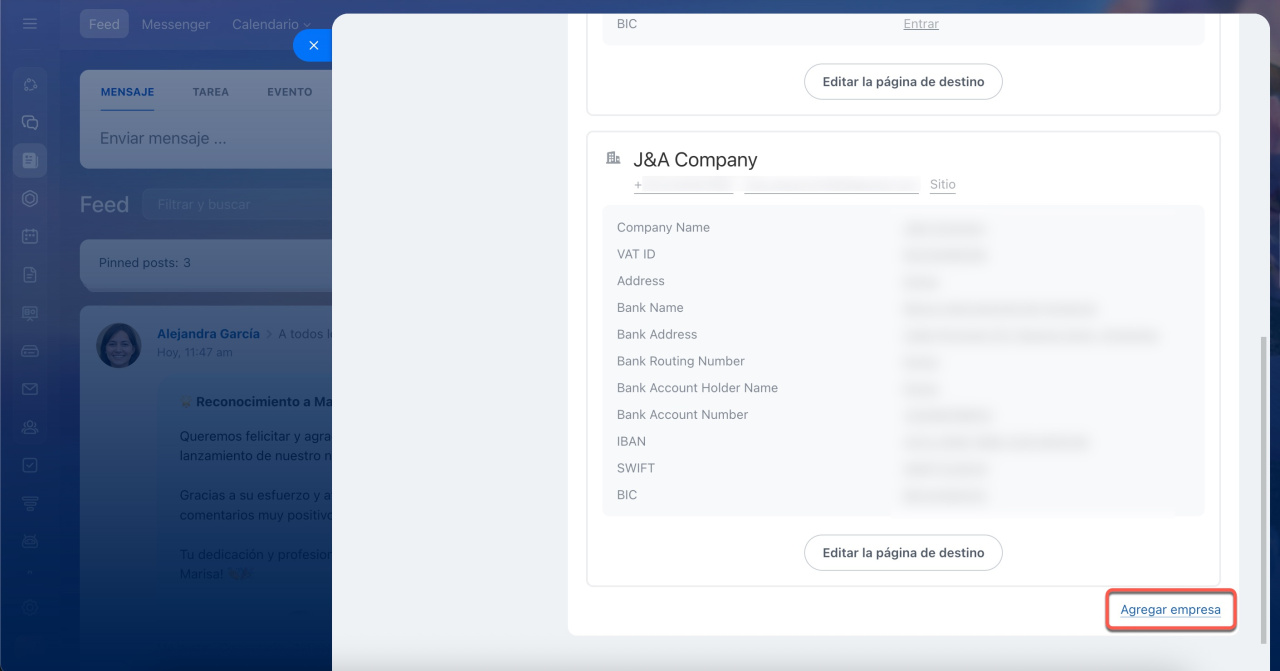
Task: Click the SWIFT field label
Action: [636, 468]
